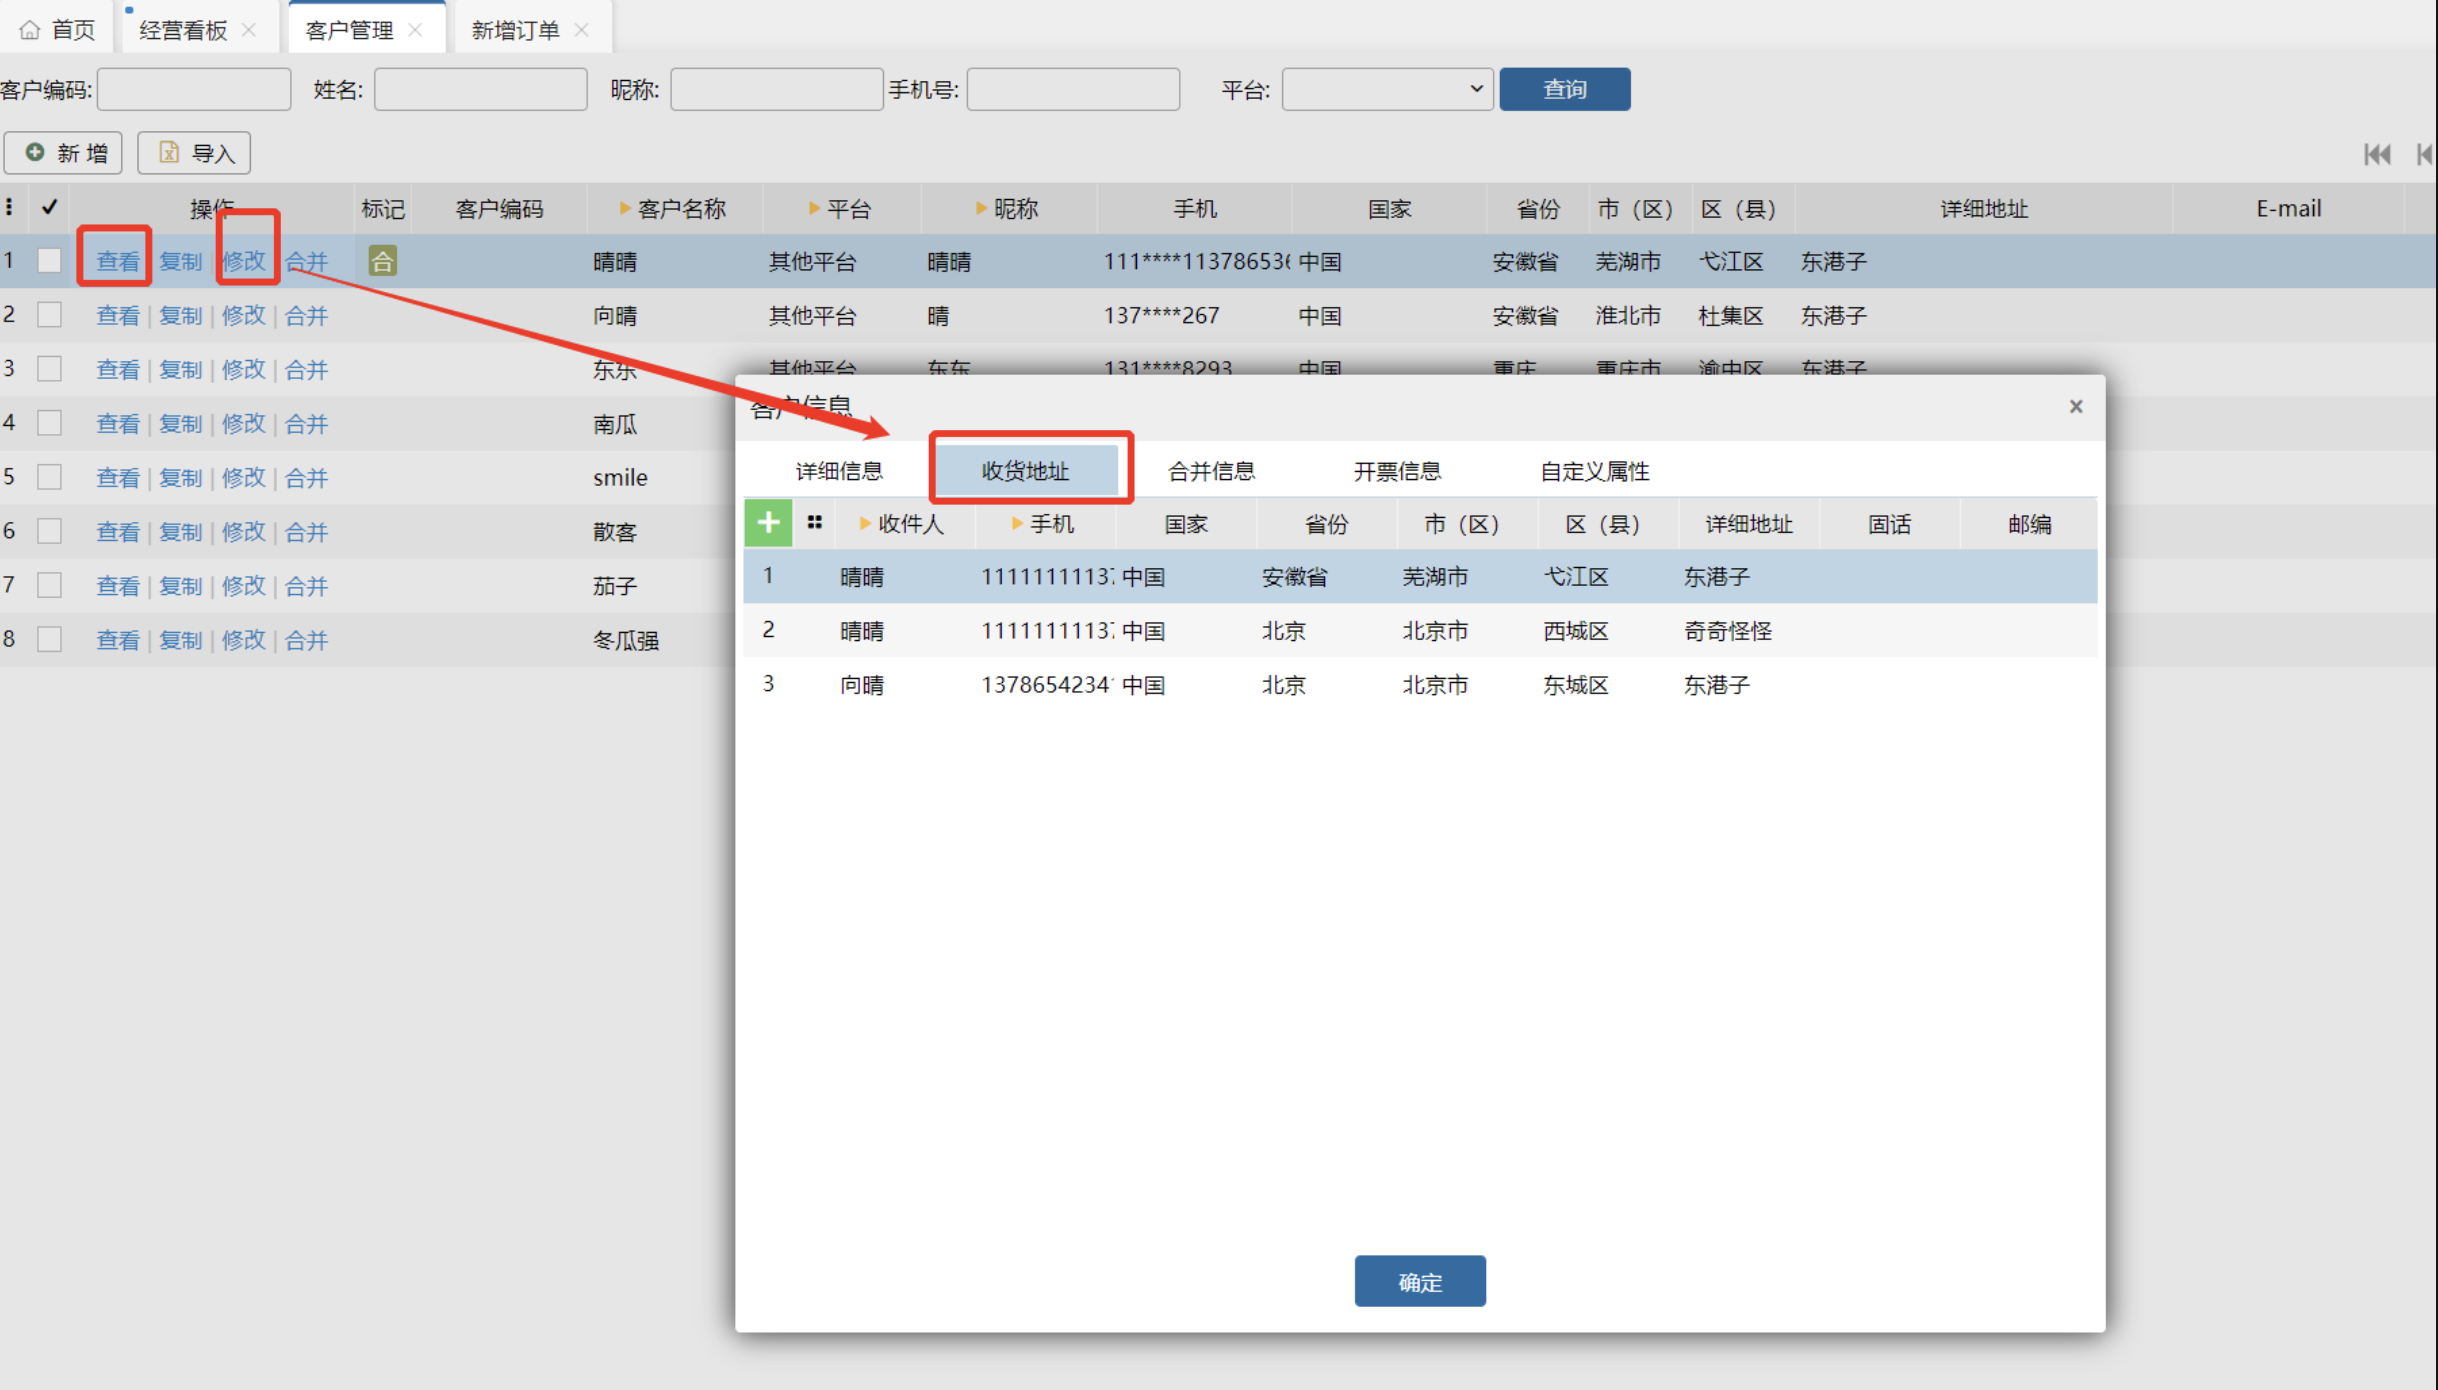The image size is (2438, 1390).
Task: Check the checkbox for row 4 南瓜
Action: (x=49, y=423)
